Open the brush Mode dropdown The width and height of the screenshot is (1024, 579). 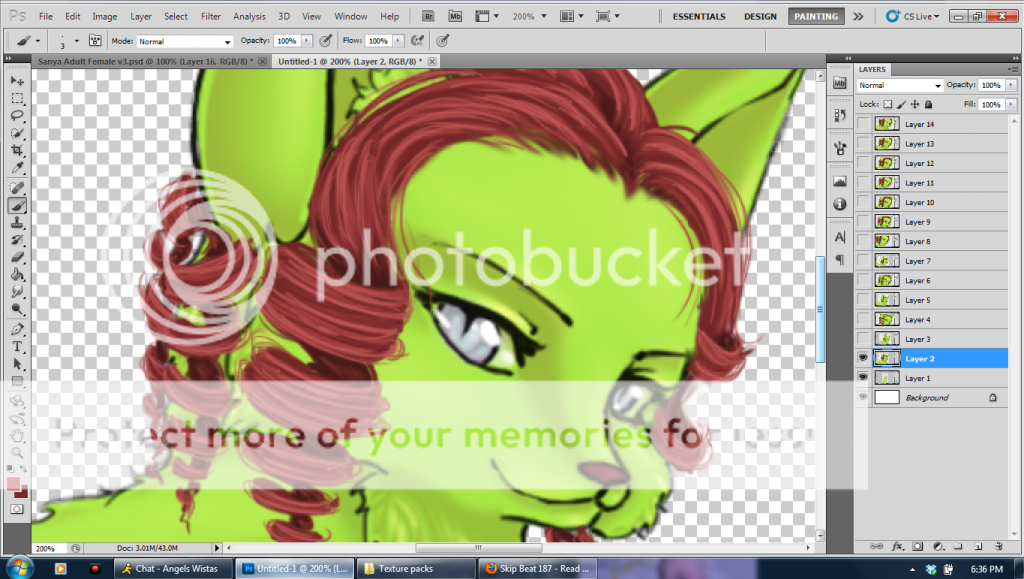pyautogui.click(x=185, y=41)
